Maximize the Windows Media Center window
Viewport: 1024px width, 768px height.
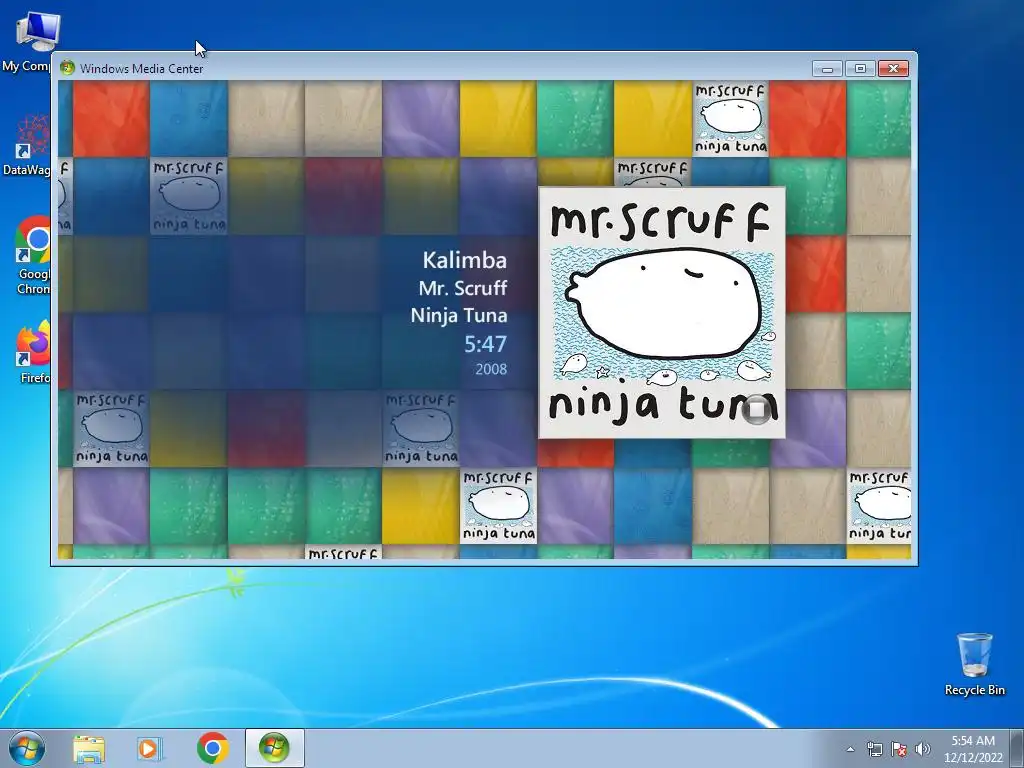point(860,69)
